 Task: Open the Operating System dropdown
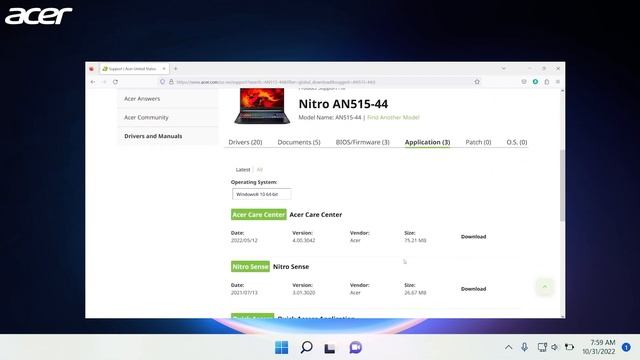point(262,194)
